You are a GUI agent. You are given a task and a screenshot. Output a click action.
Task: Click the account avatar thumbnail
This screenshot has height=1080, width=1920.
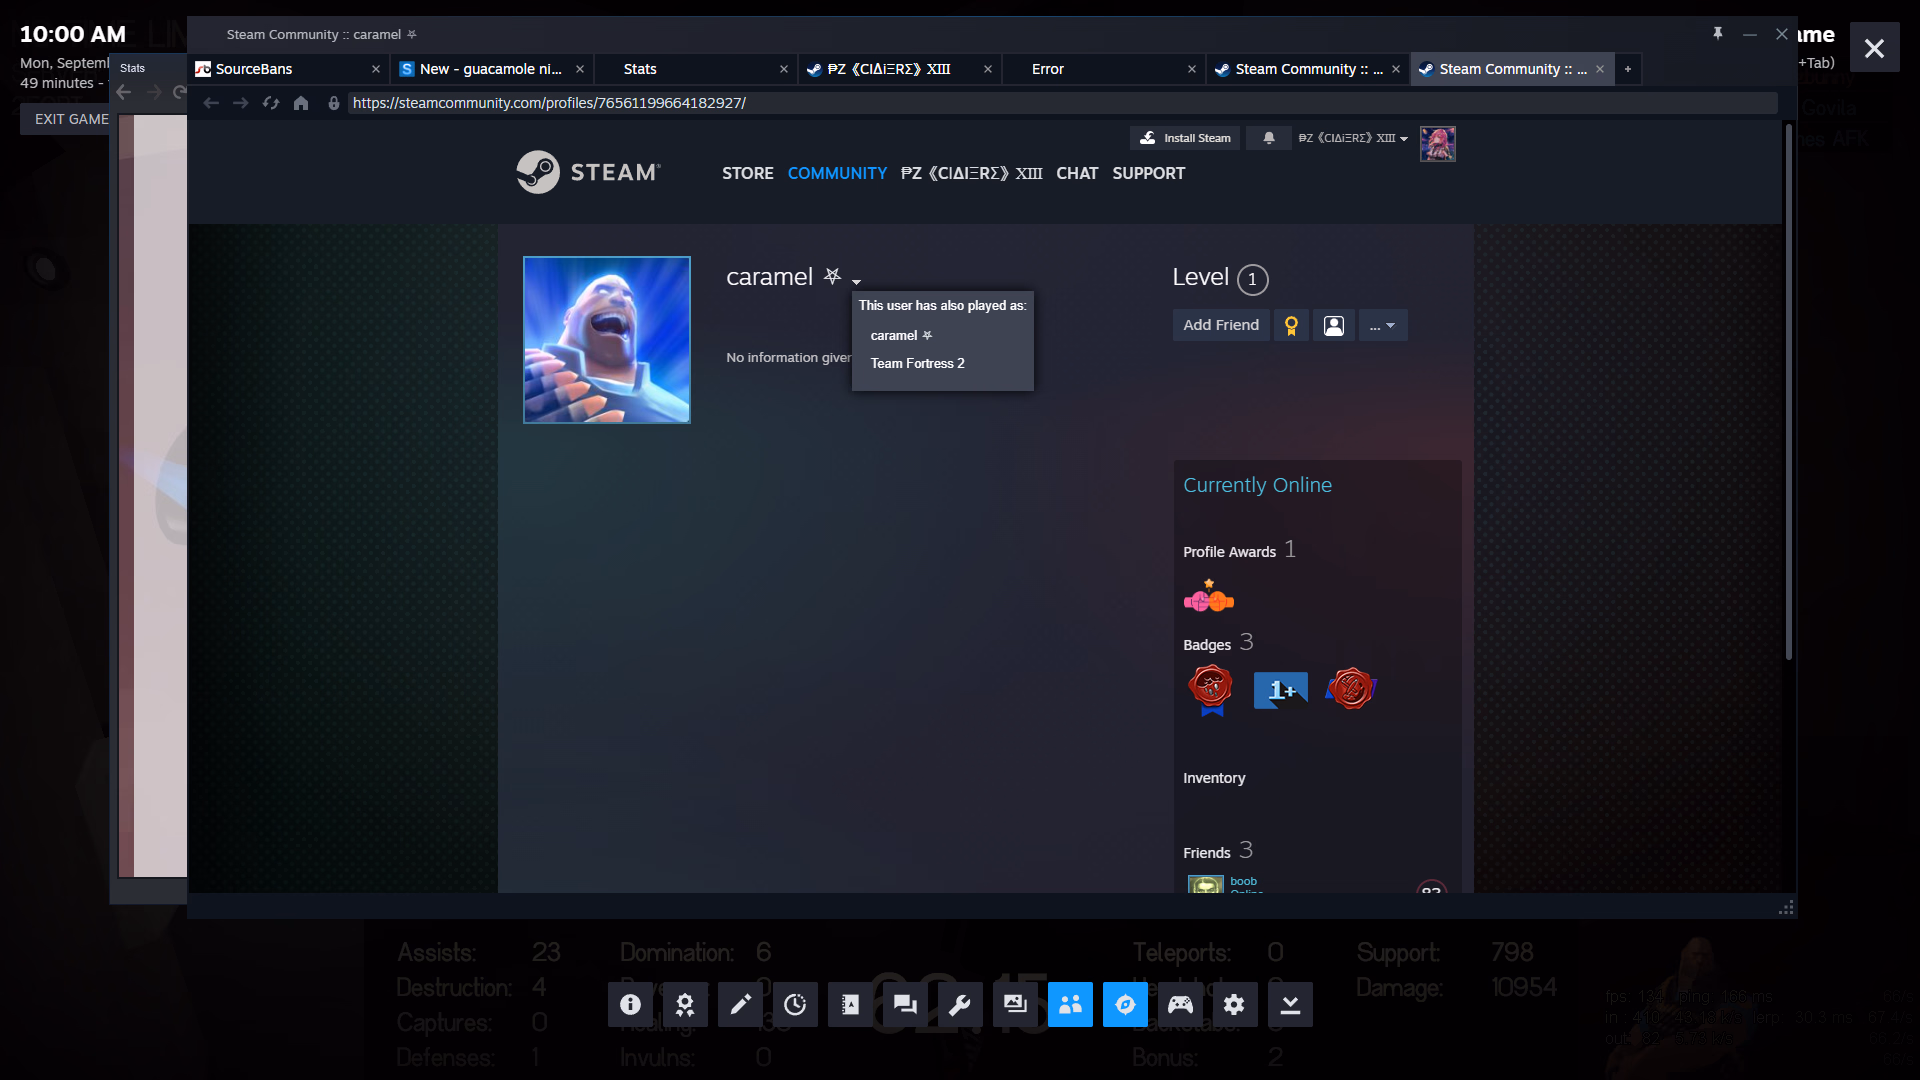[1438, 144]
